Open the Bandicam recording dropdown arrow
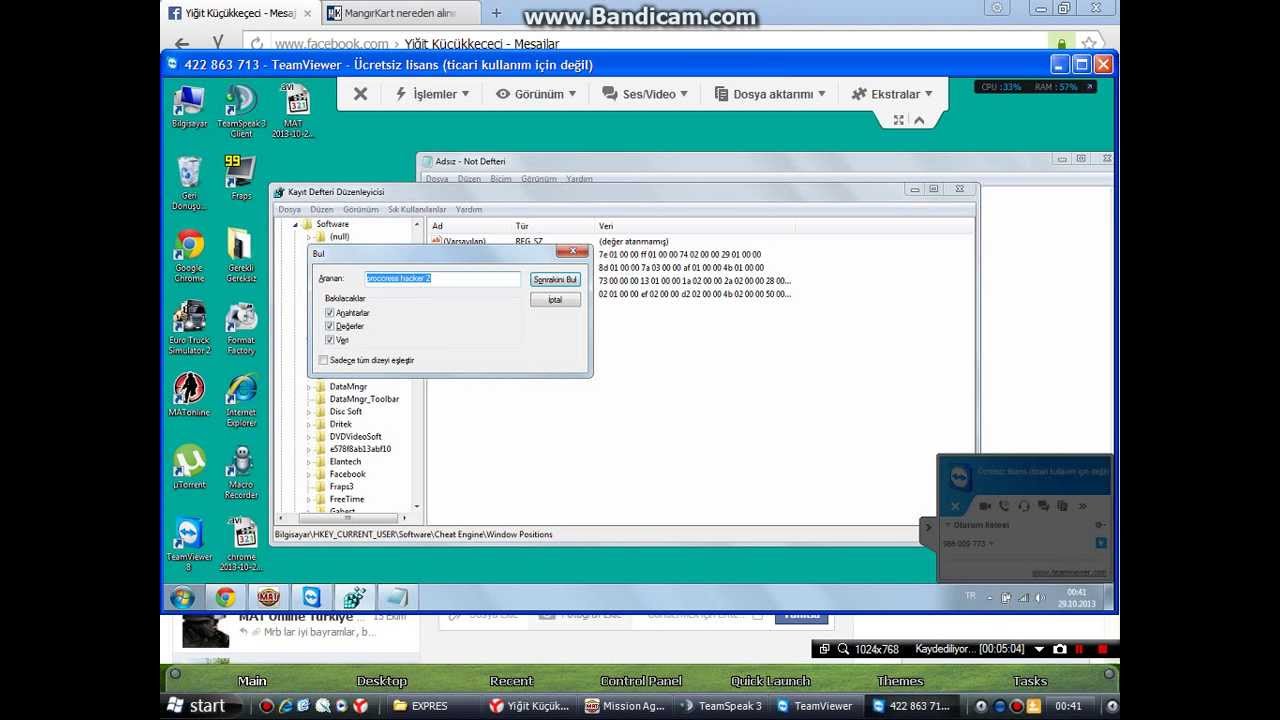This screenshot has height=720, width=1280. (1039, 650)
